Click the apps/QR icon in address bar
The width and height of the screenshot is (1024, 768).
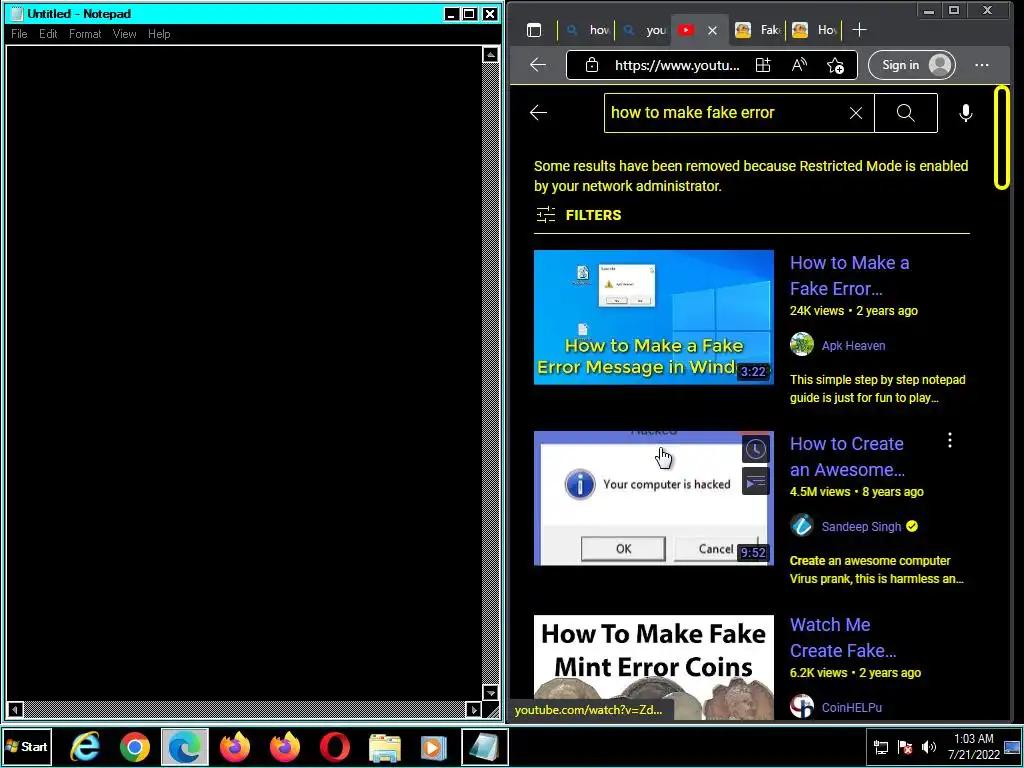pos(763,65)
